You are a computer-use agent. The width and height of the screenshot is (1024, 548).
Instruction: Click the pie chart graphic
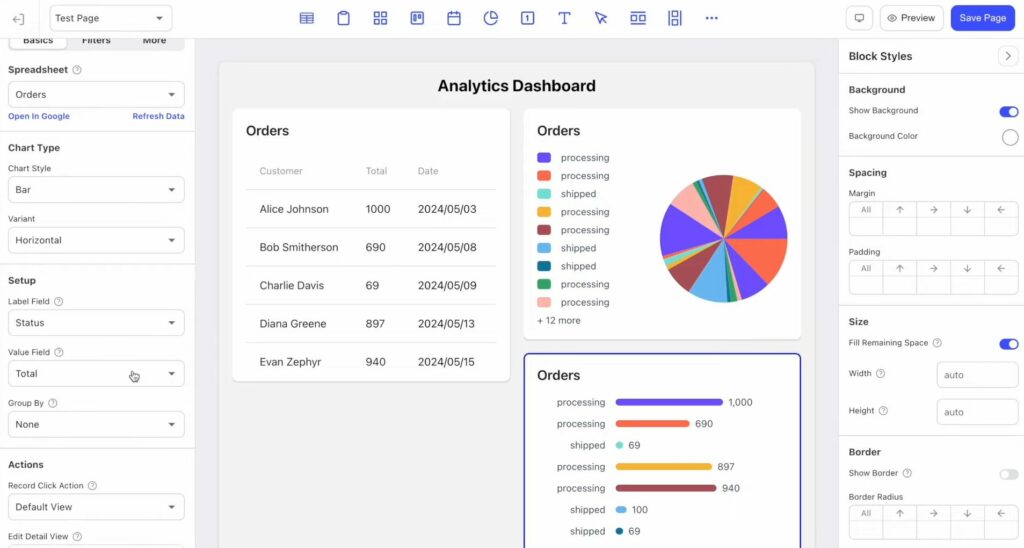[724, 238]
